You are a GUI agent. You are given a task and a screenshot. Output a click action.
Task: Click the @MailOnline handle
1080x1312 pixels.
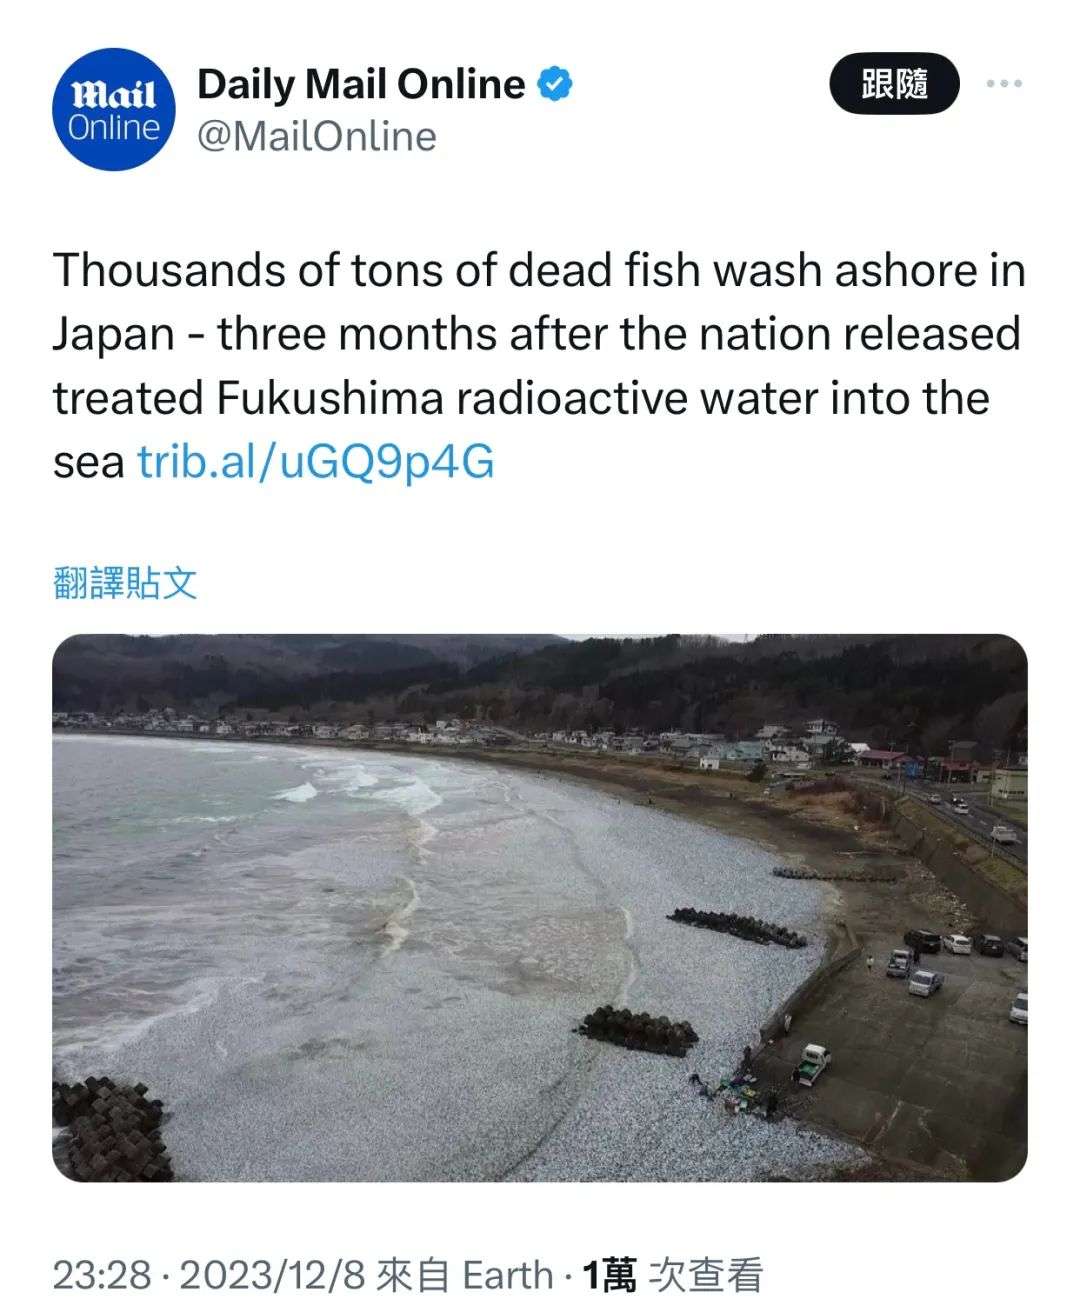317,136
